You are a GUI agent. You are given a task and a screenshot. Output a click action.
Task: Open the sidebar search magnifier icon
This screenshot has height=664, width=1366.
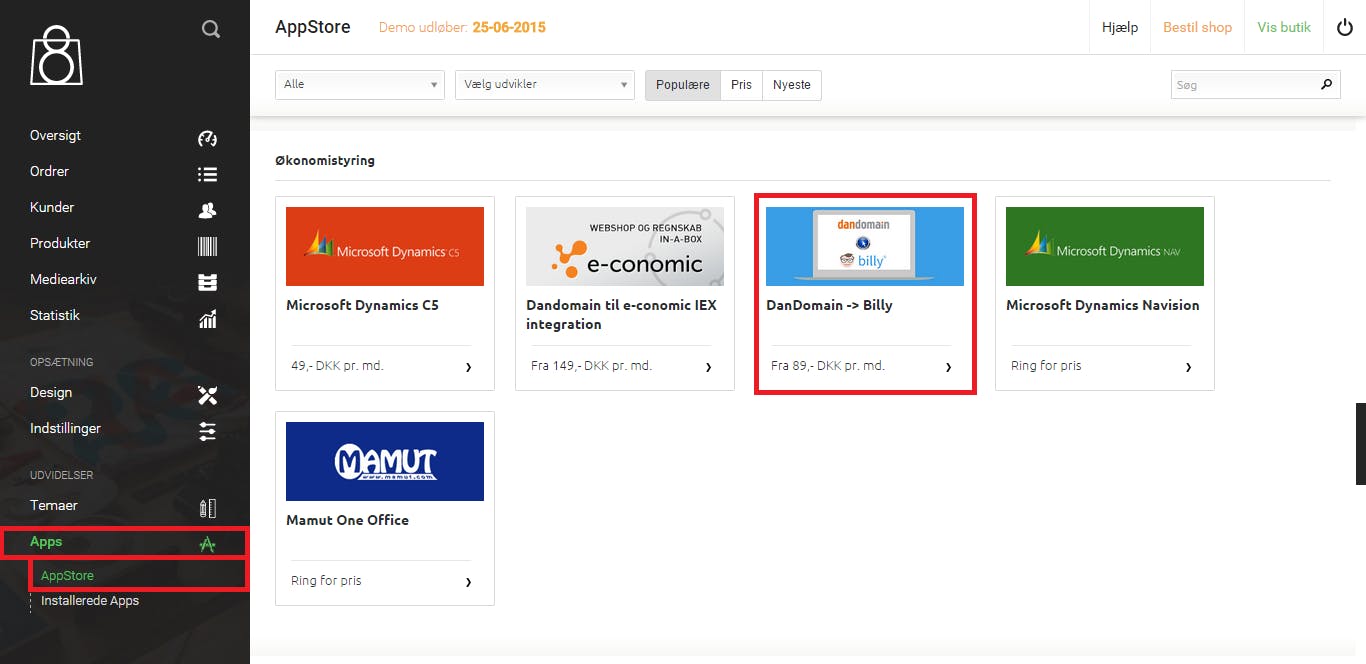[x=210, y=29]
